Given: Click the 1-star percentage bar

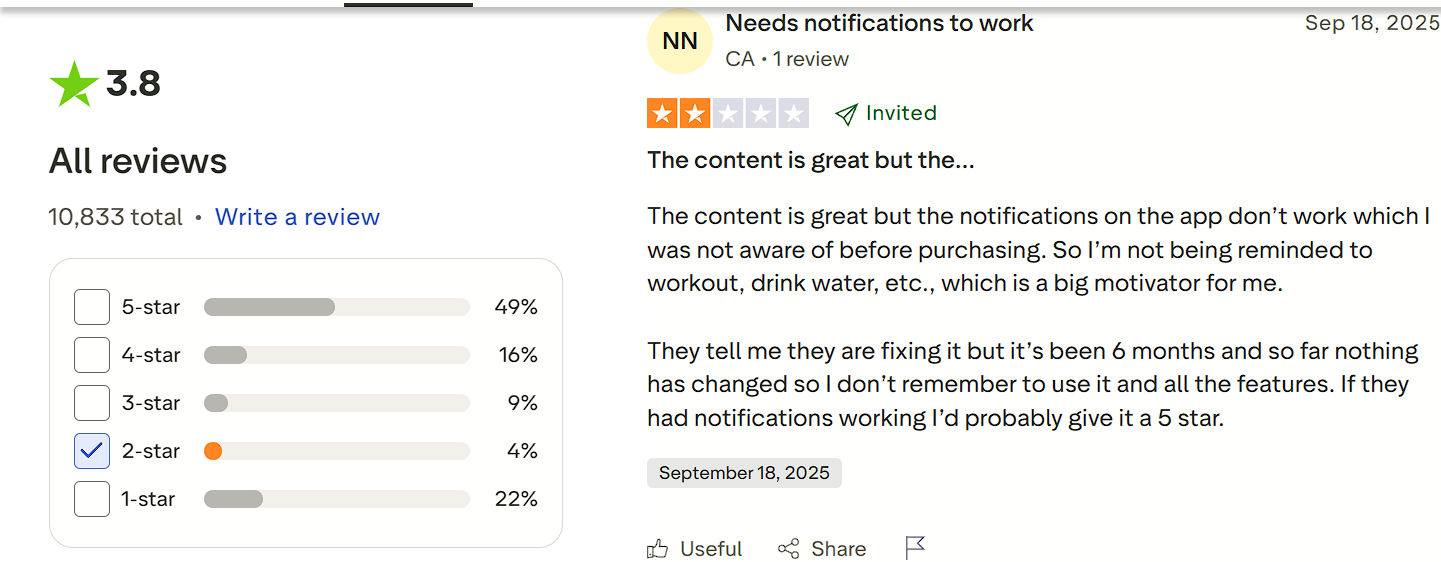Looking at the screenshot, I should pos(336,499).
